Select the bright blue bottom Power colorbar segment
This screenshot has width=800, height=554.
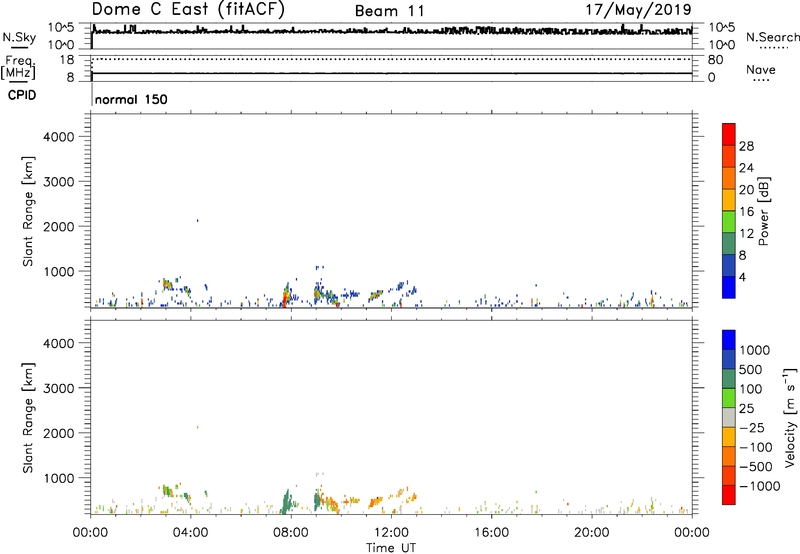click(729, 287)
